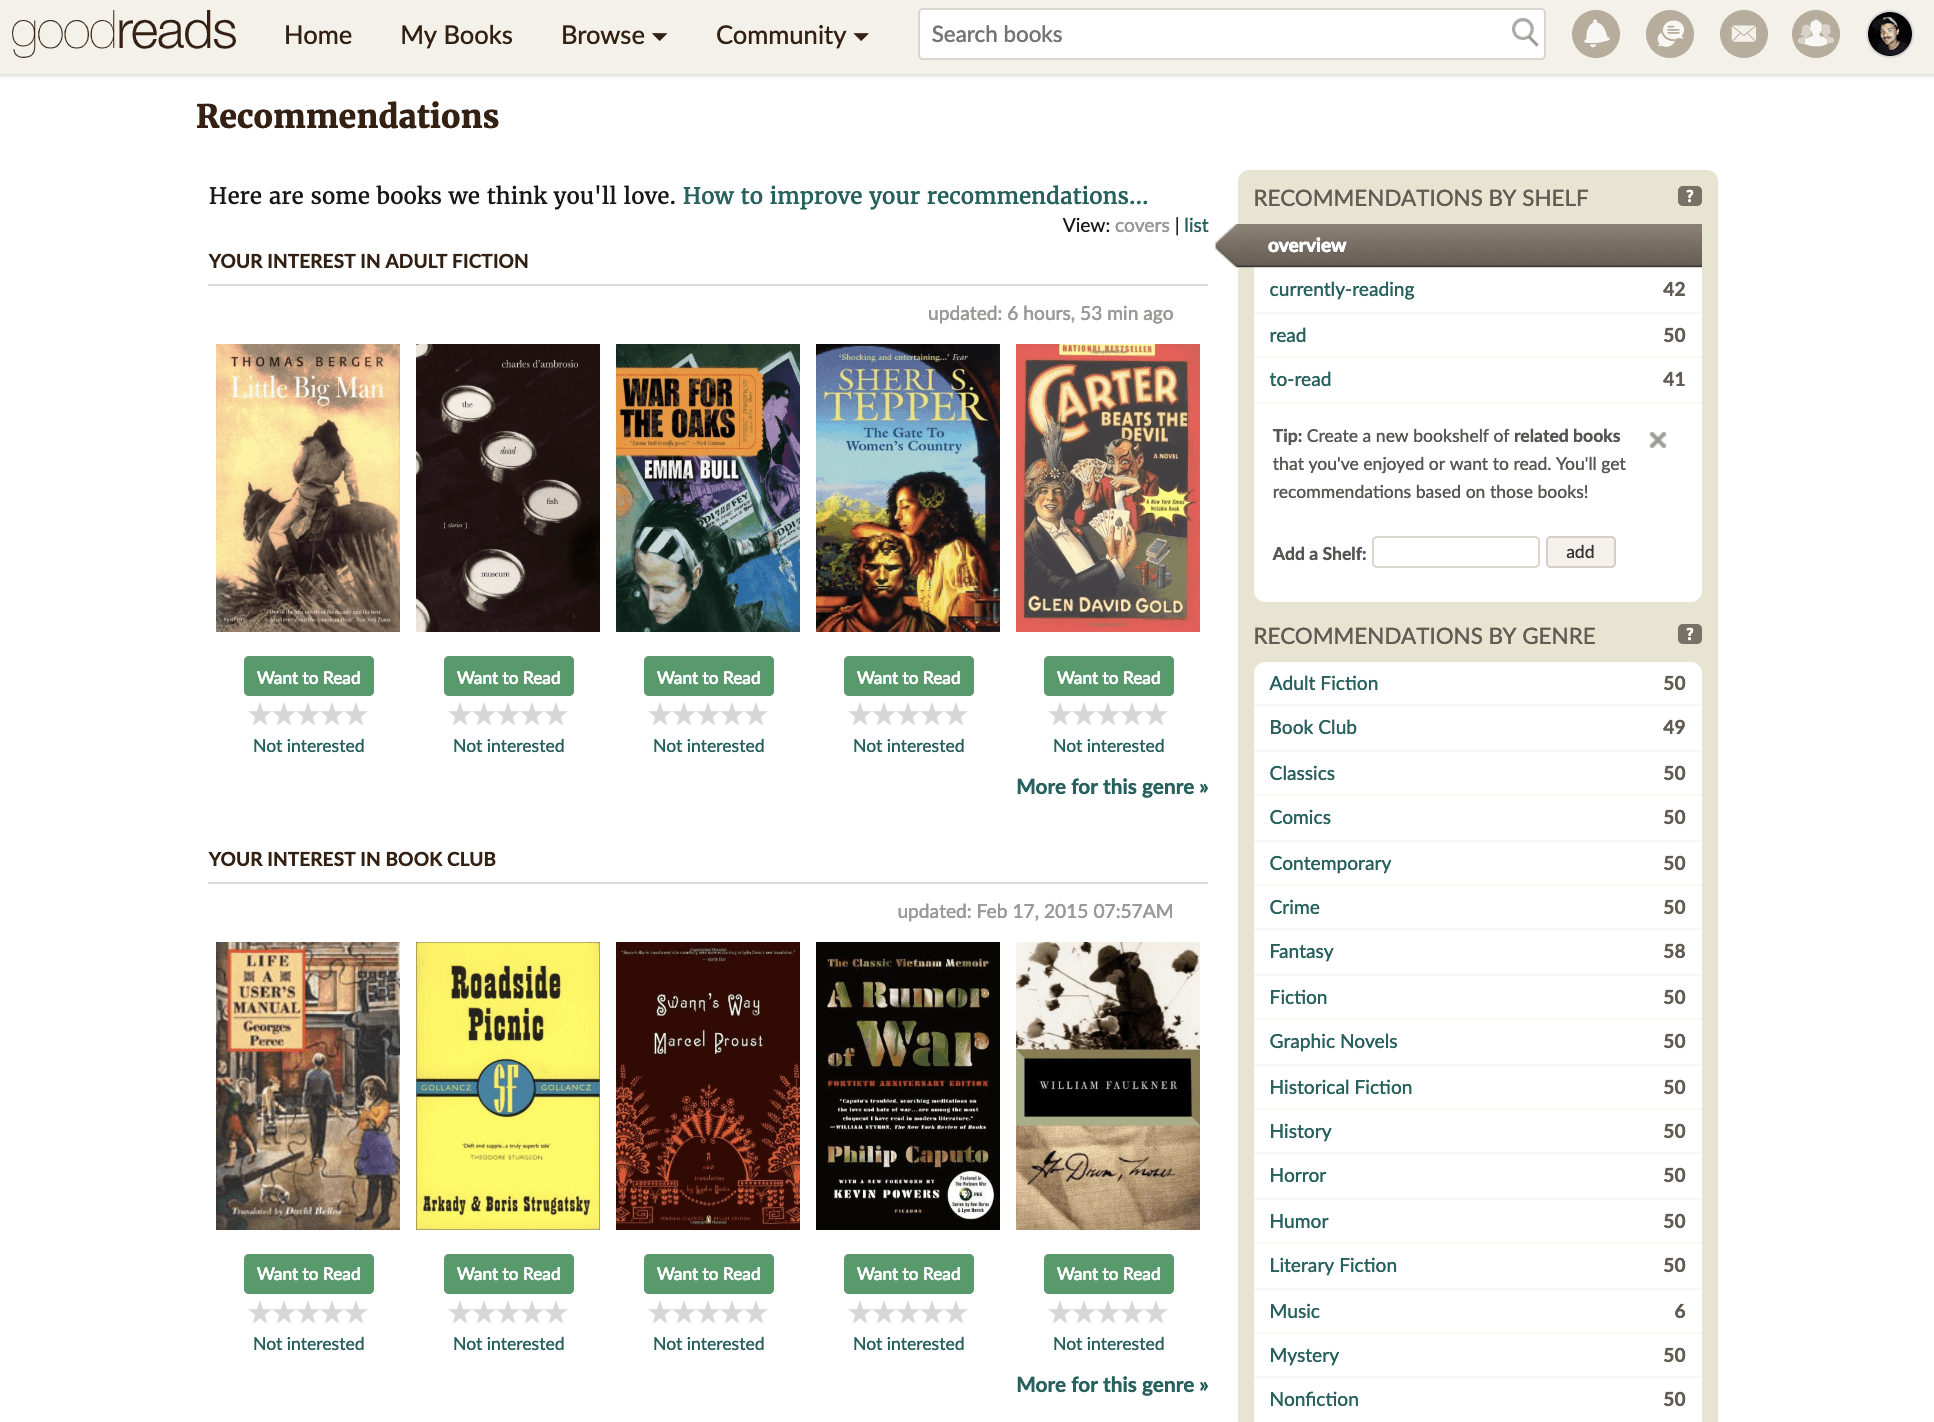Select the overview tab in Recommendations by Shelf
Viewport: 1934px width, 1422px height.
[1306, 244]
